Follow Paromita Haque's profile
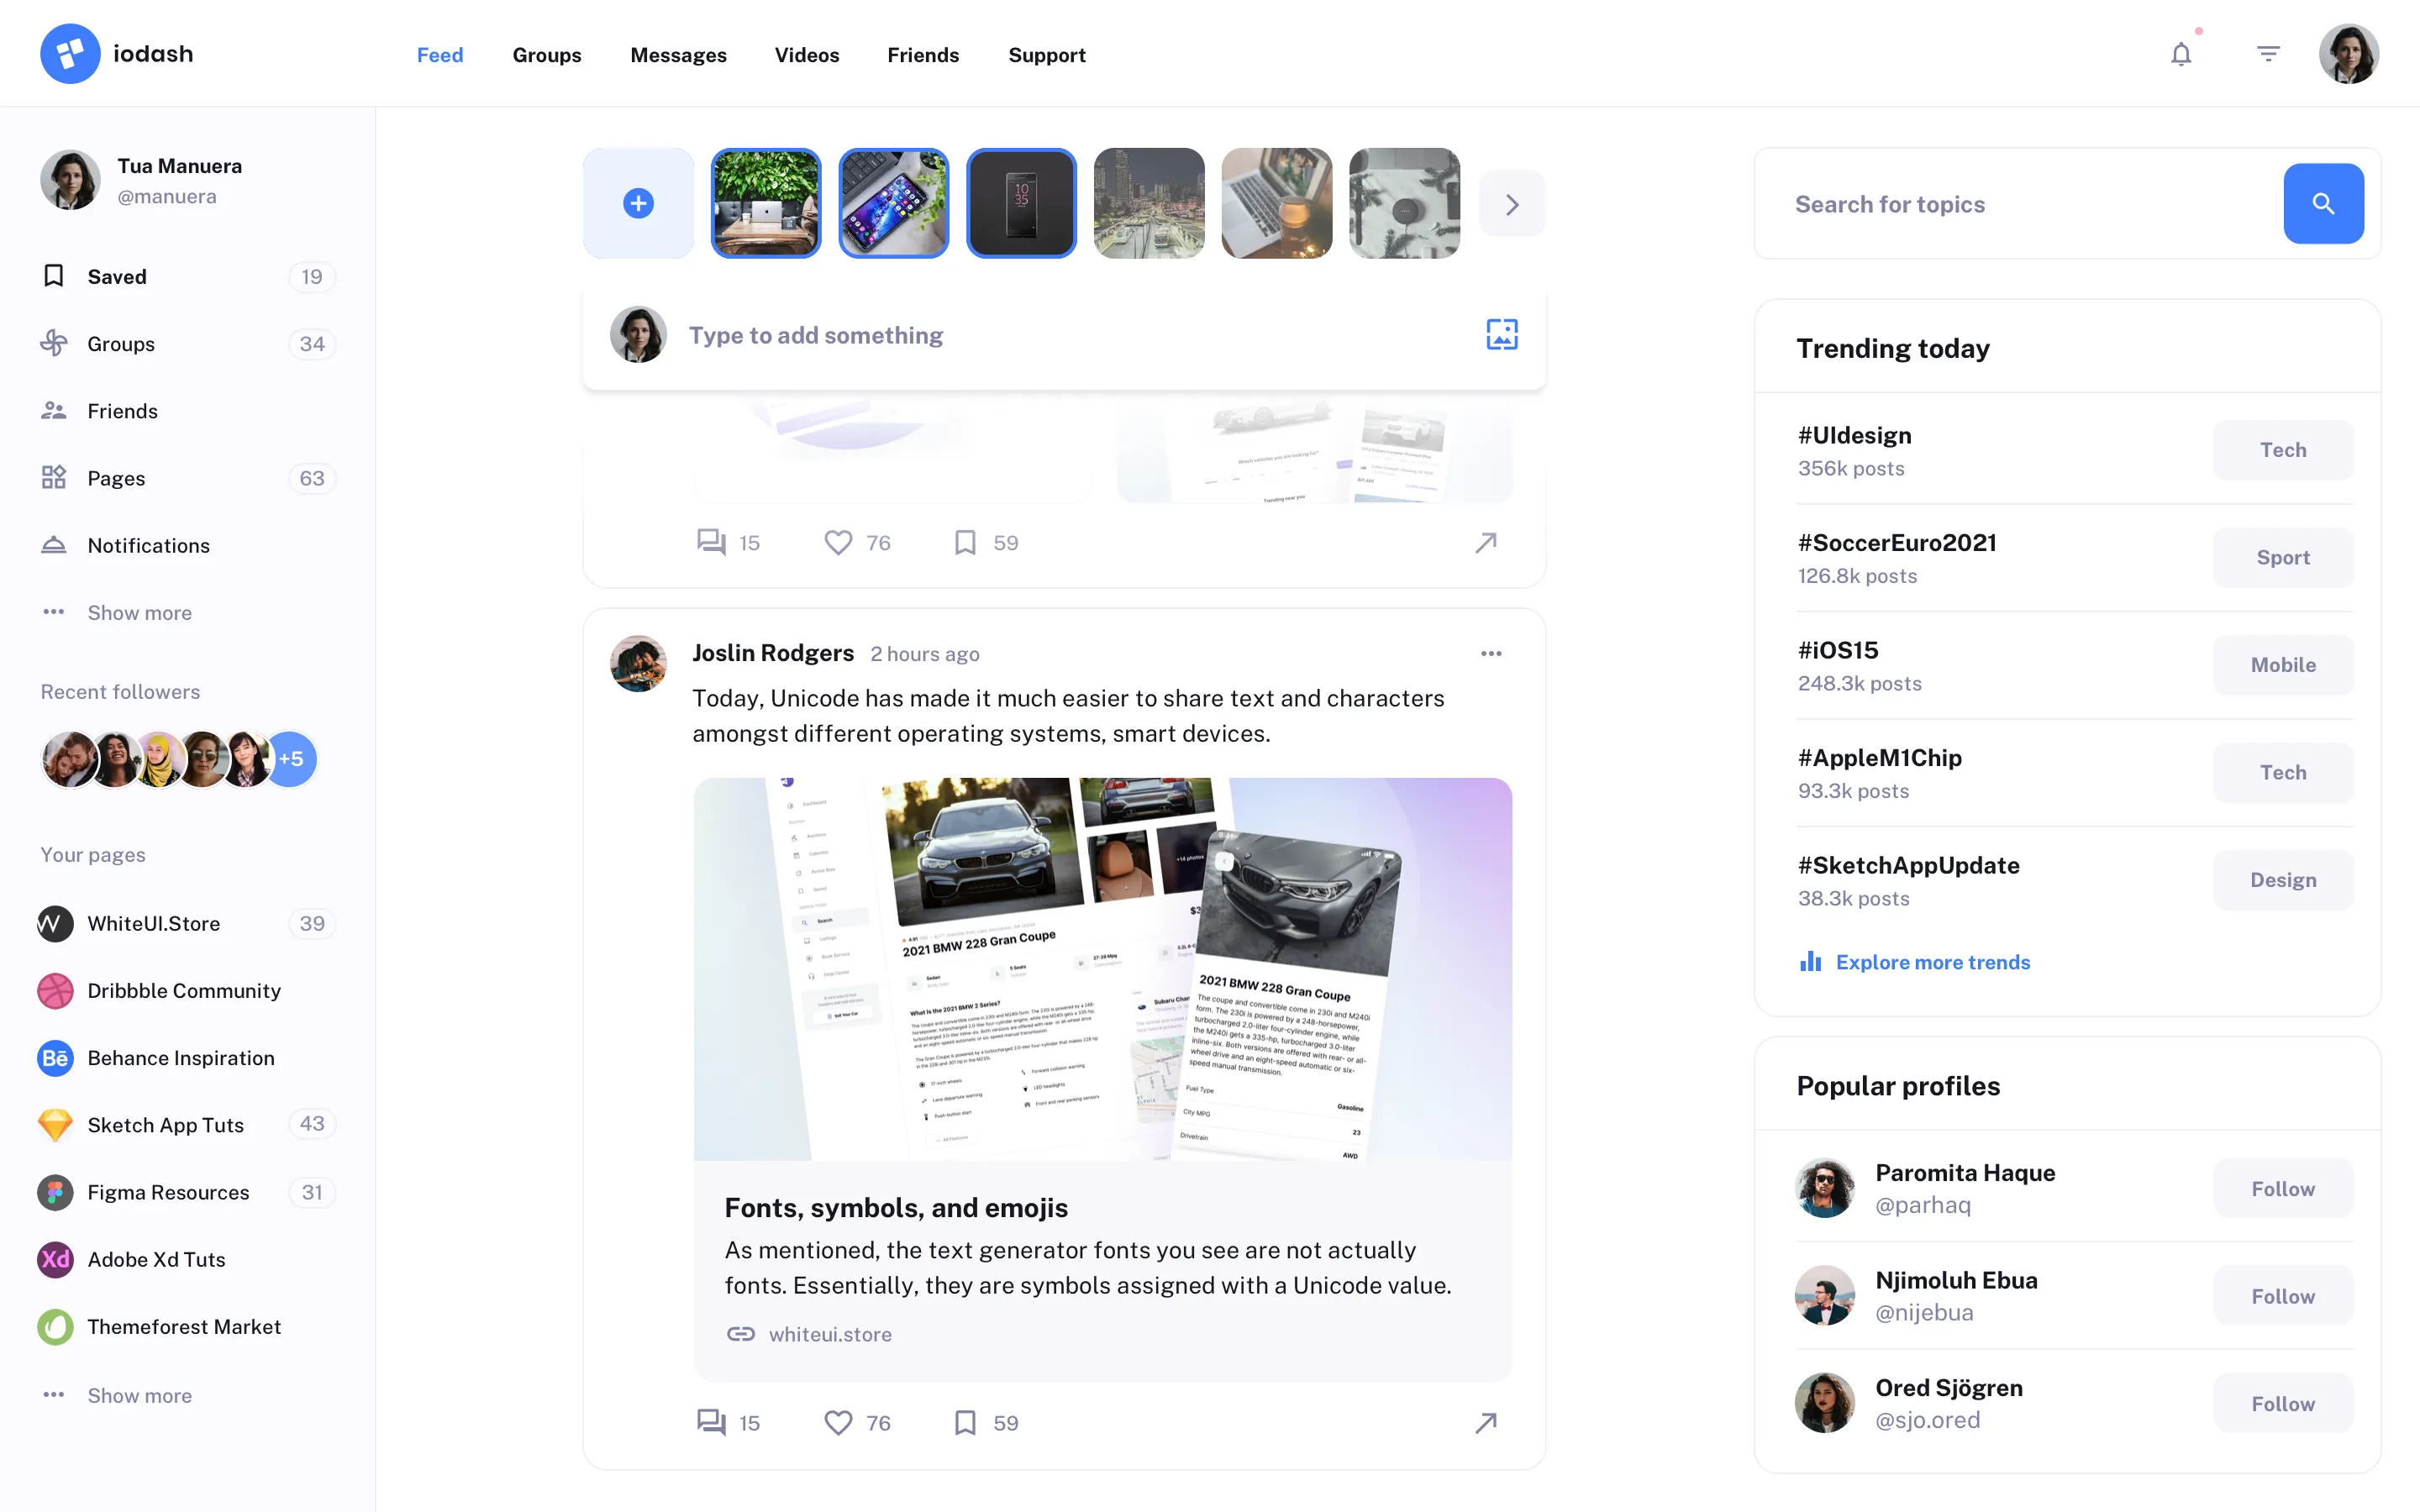The height and width of the screenshot is (1512, 2420). 2283,1188
